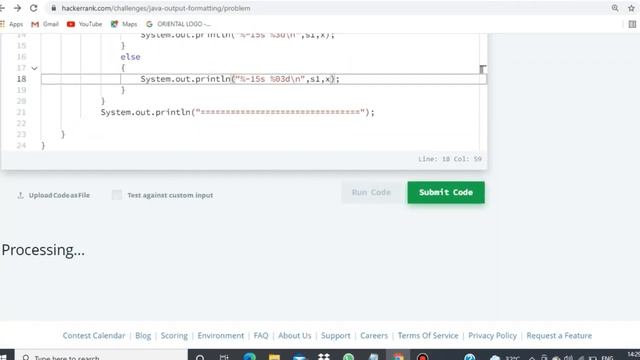
Task: Click line number 18 in the gutter
Action: (x=22, y=79)
